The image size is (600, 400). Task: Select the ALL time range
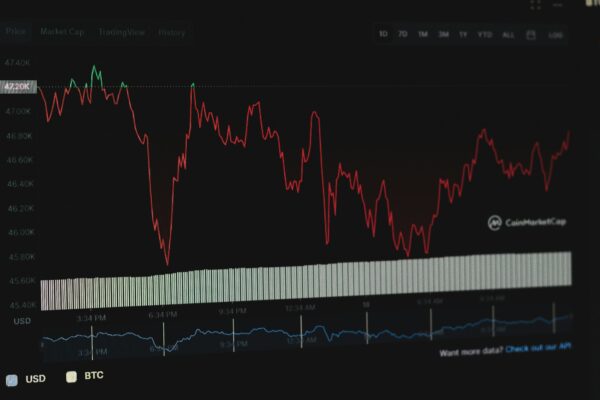(x=508, y=35)
